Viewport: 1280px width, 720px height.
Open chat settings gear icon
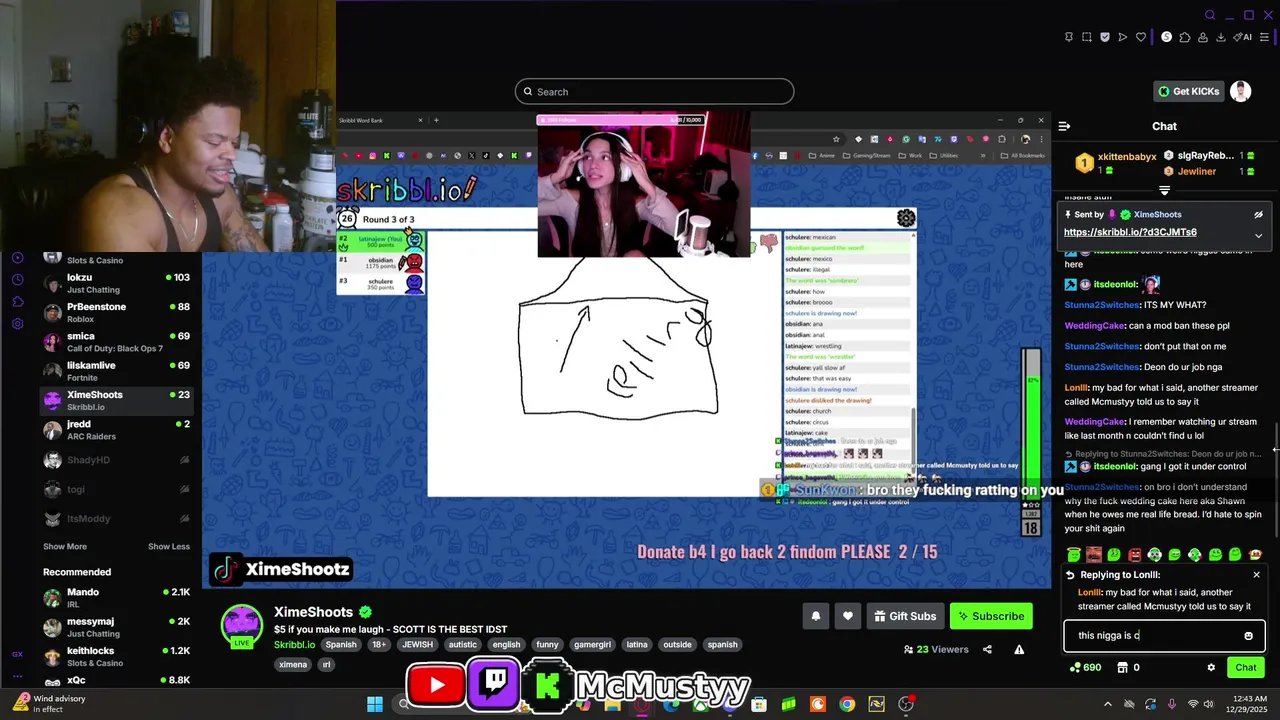[x=1211, y=667]
